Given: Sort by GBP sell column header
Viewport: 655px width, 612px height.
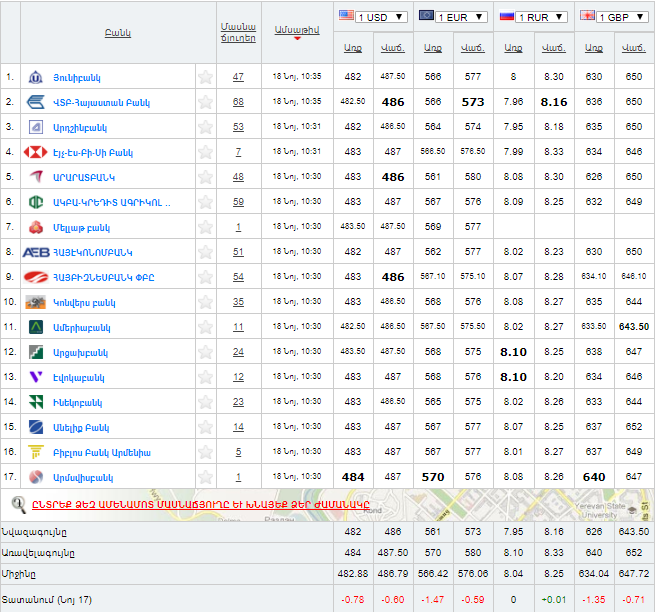Looking at the screenshot, I should pos(634,48).
